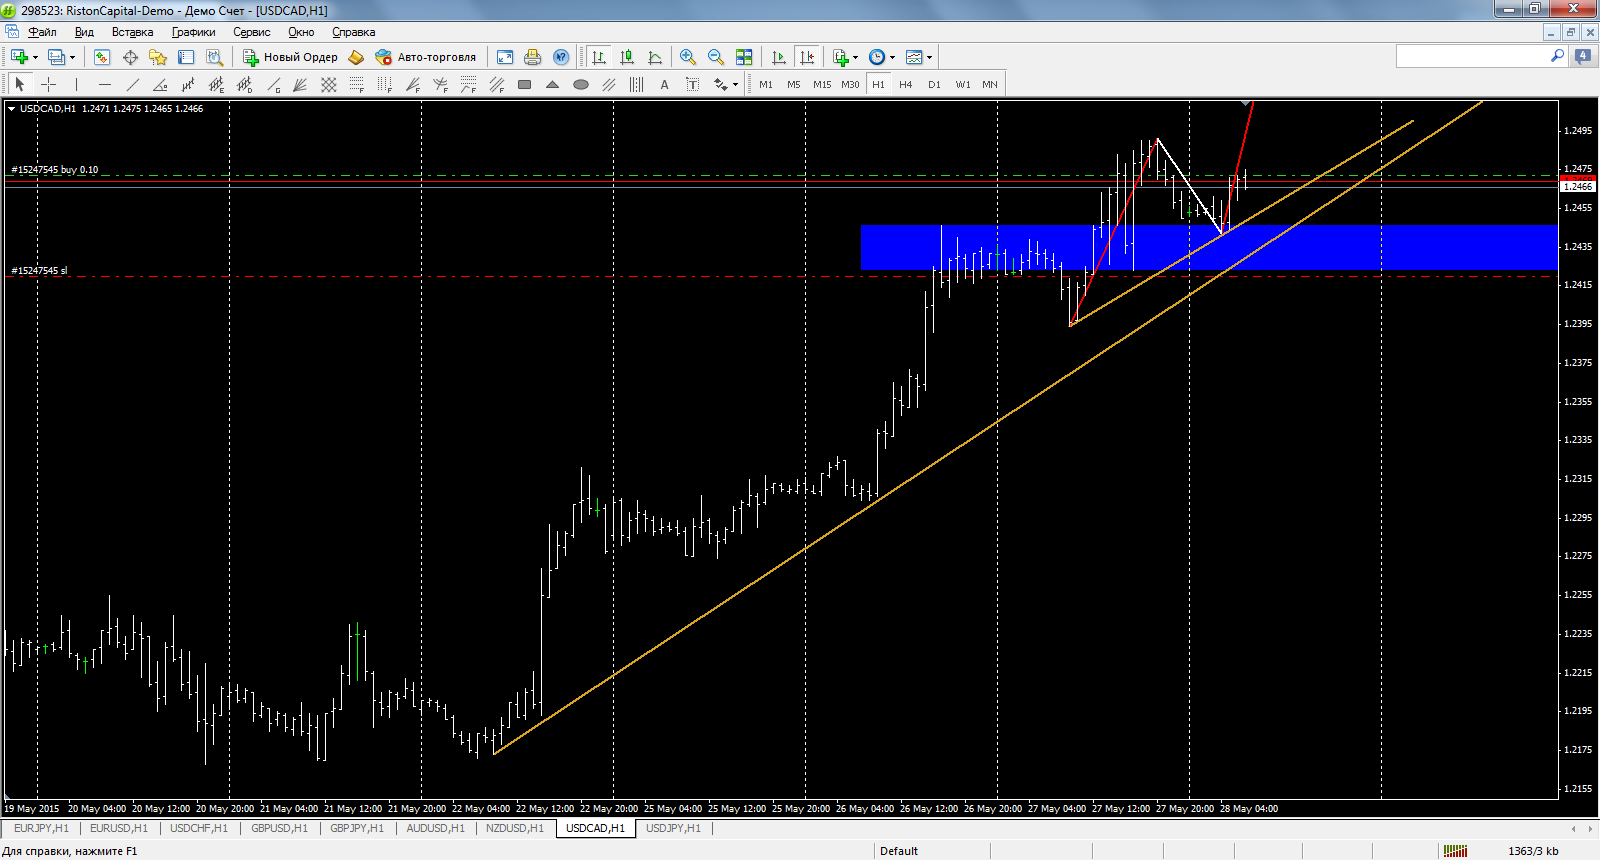Set timeframe to MN
The image size is (1600, 860).
click(x=990, y=85)
